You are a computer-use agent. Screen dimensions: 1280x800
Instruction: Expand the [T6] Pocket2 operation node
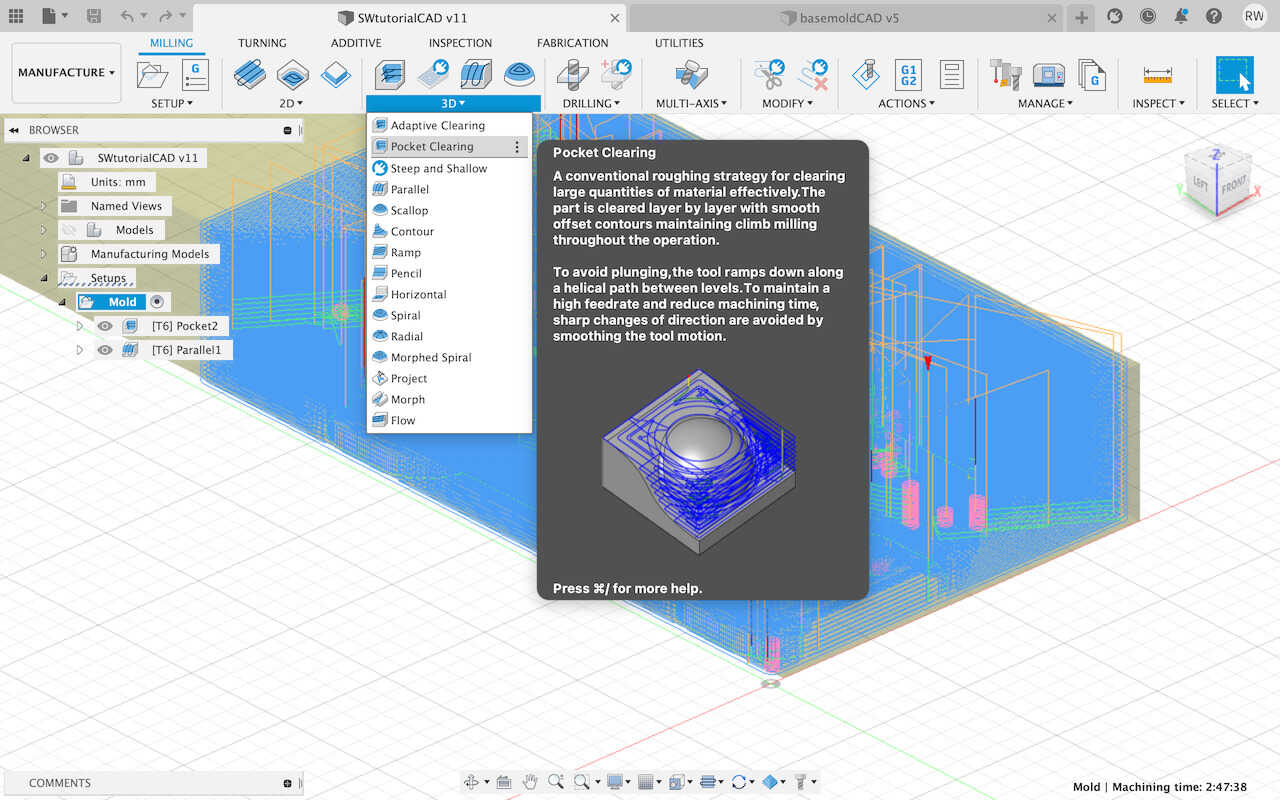[x=80, y=326]
